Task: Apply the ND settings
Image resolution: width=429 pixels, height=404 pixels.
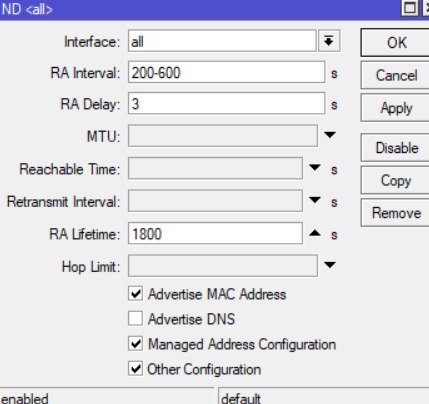Action: 395,108
